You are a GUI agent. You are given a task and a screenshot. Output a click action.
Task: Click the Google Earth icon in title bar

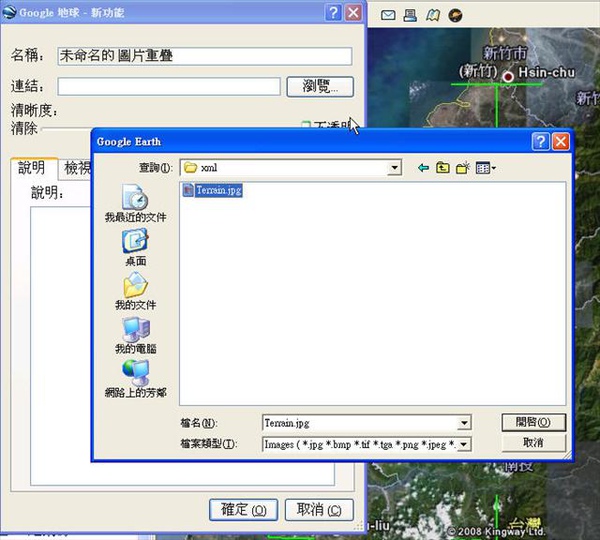coord(9,12)
